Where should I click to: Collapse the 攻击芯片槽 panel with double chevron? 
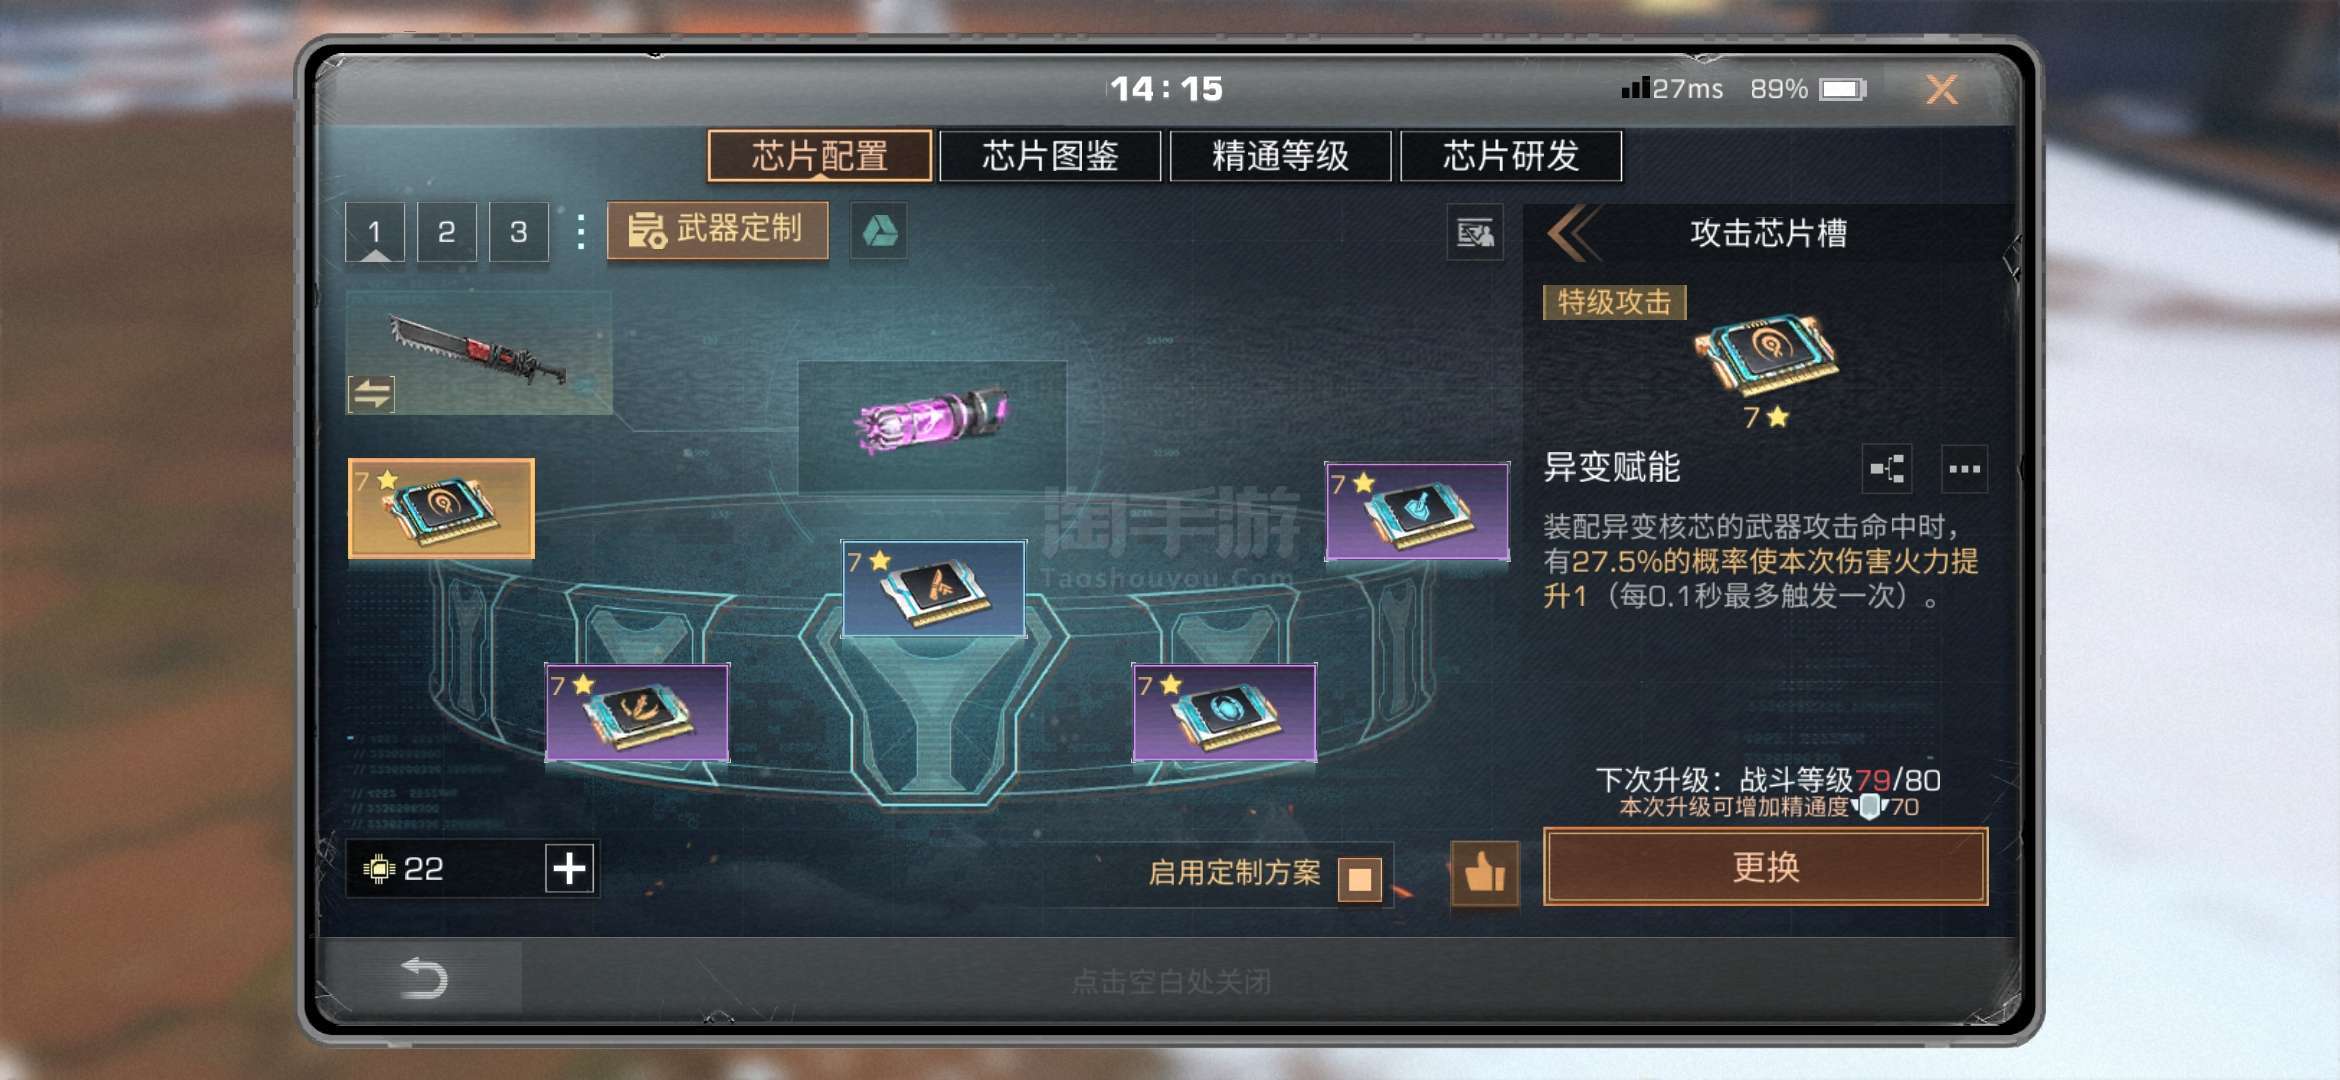coord(1572,233)
